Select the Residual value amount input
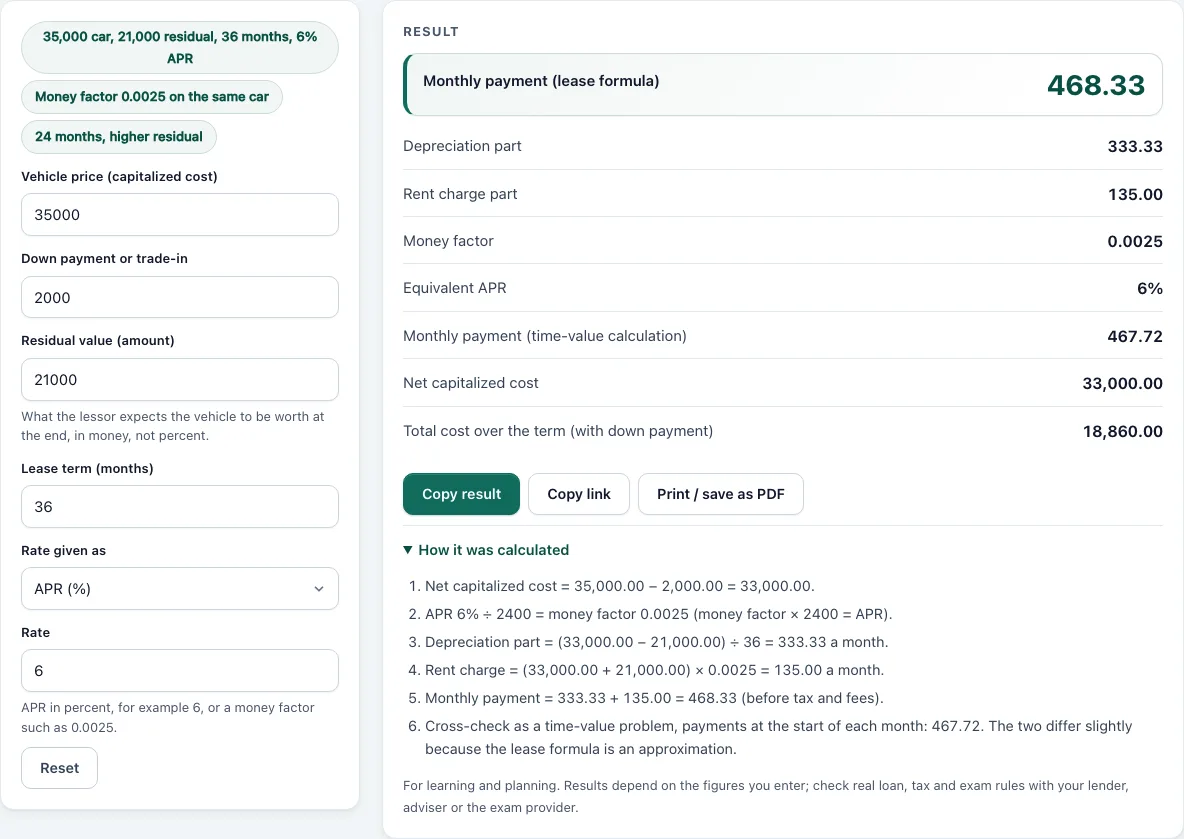 click(x=180, y=379)
